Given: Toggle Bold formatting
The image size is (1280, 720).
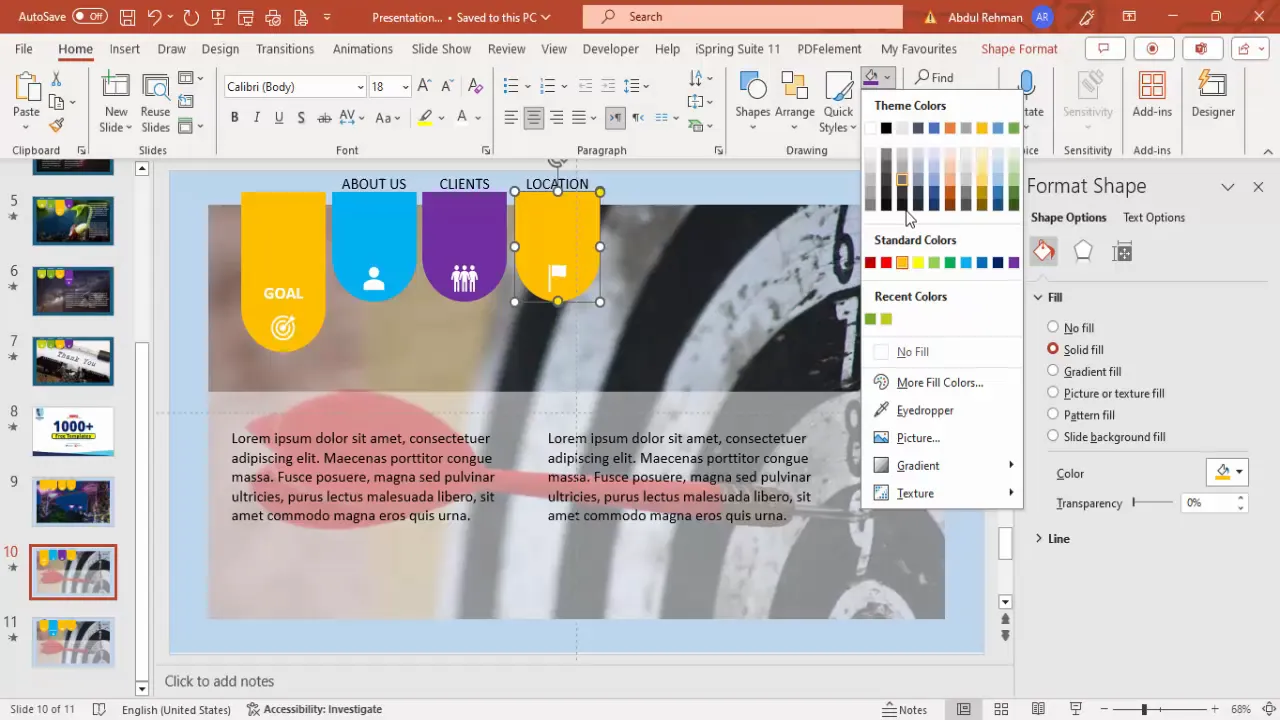Looking at the screenshot, I should (234, 117).
